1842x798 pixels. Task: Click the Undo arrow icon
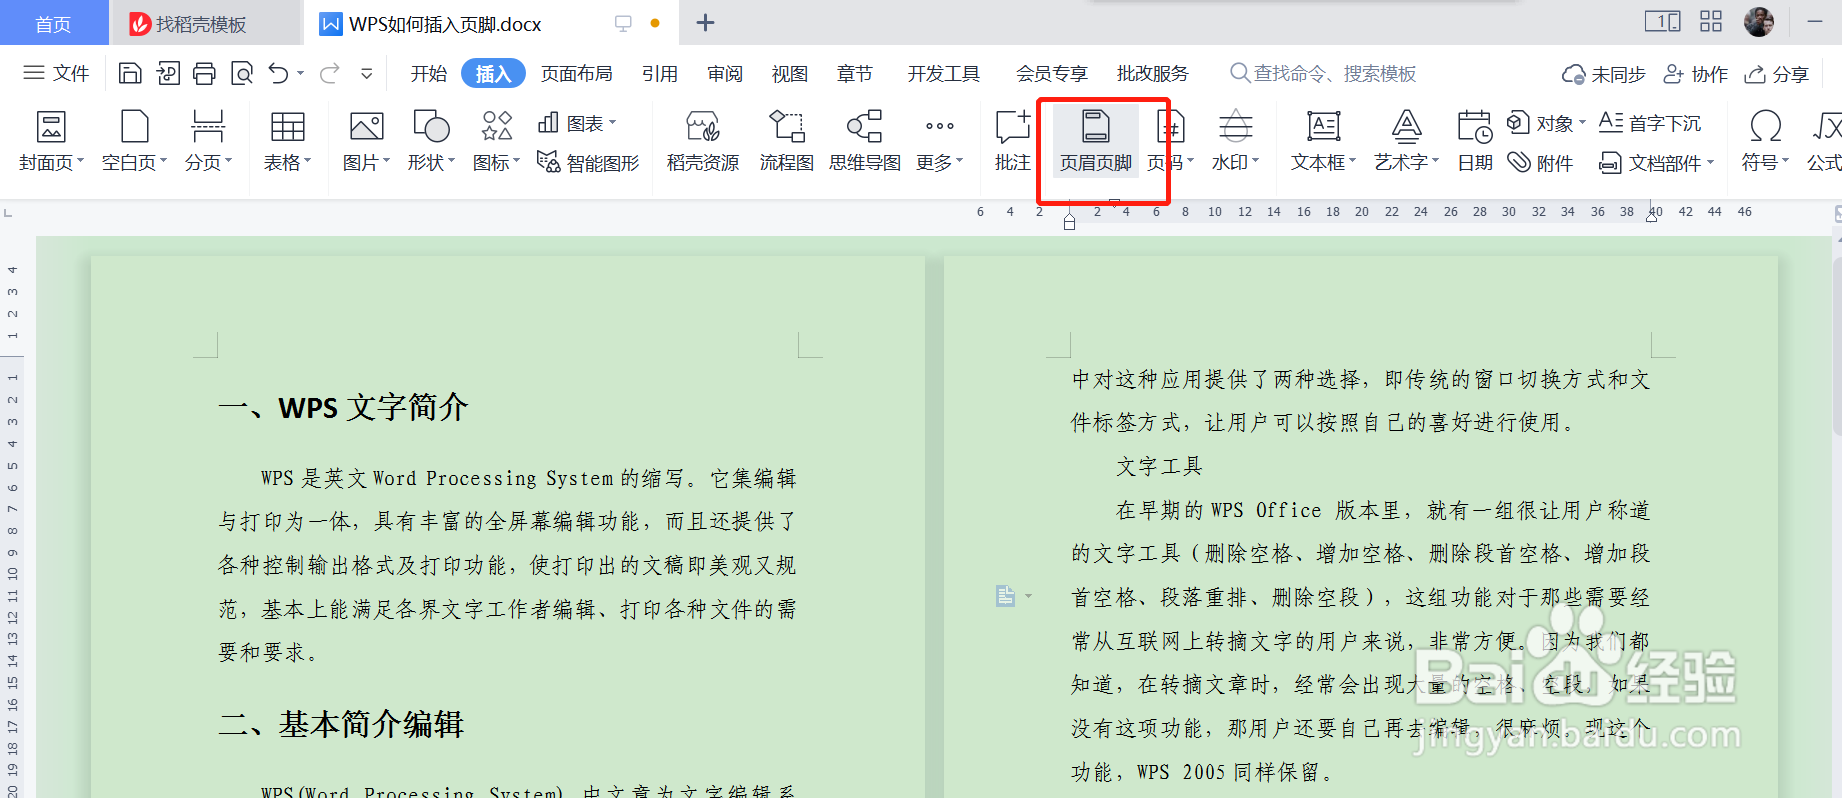(279, 73)
